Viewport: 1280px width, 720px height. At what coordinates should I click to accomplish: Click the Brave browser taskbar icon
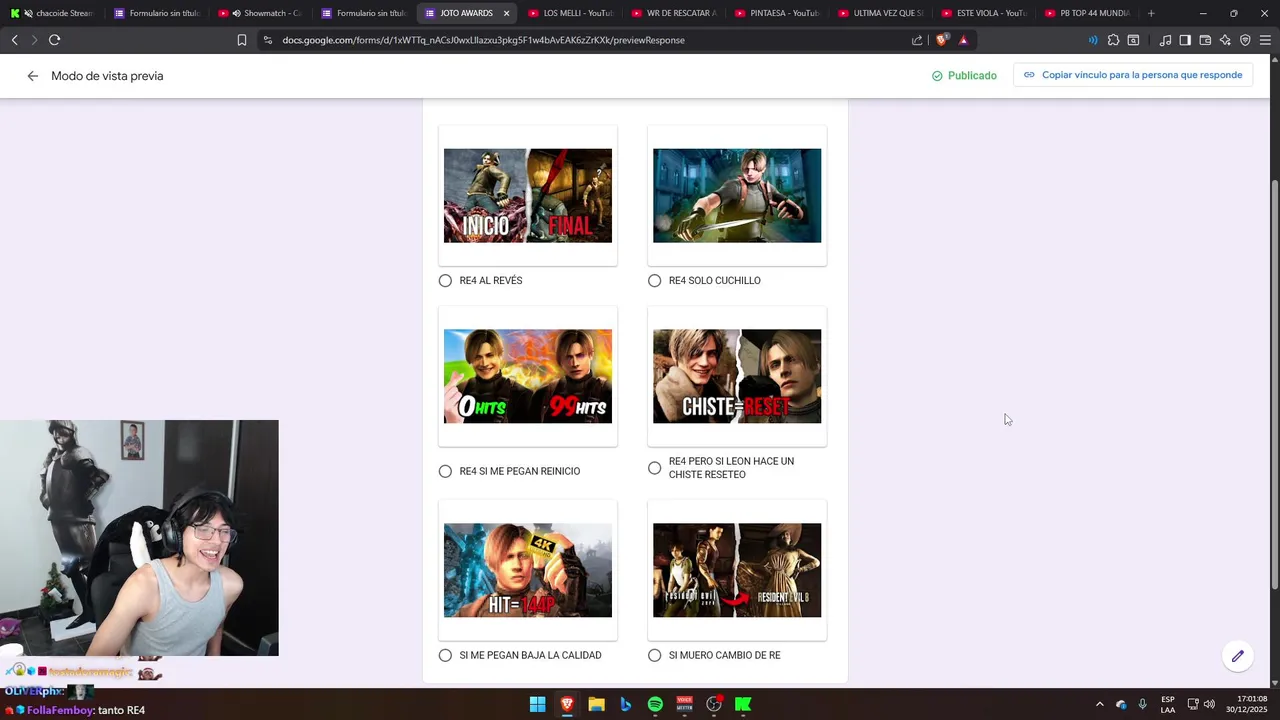point(567,704)
